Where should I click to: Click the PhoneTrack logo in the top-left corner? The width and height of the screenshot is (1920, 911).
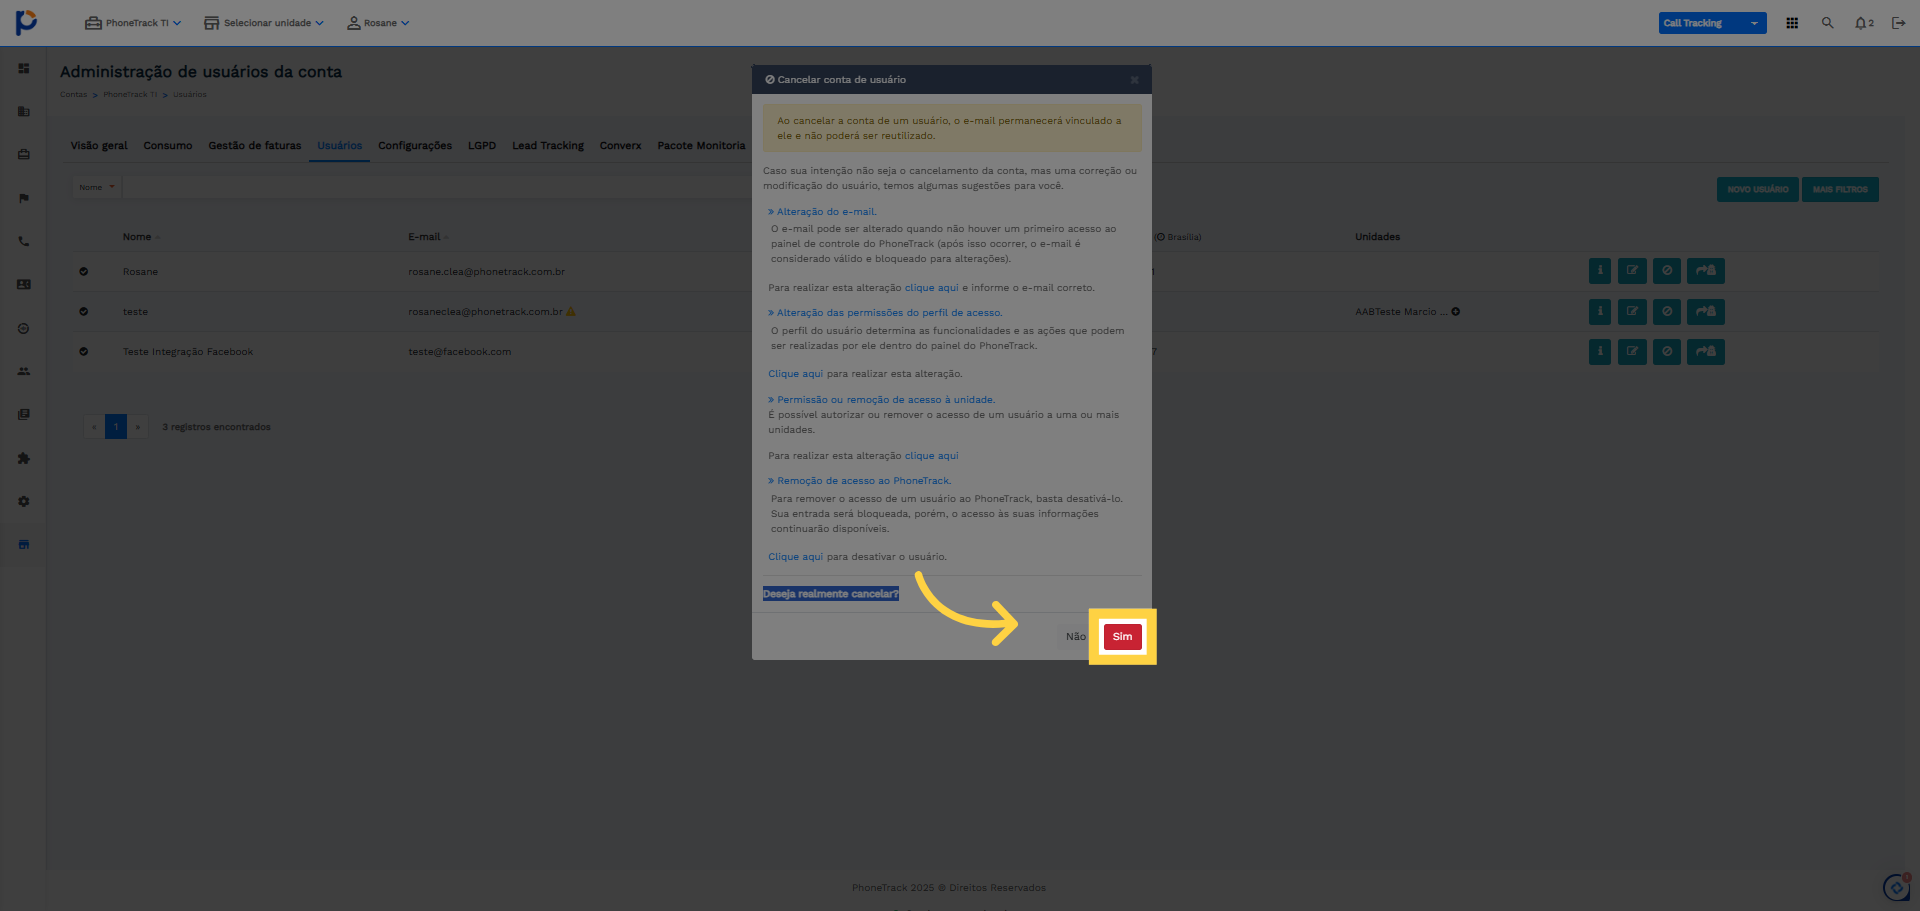tap(27, 22)
